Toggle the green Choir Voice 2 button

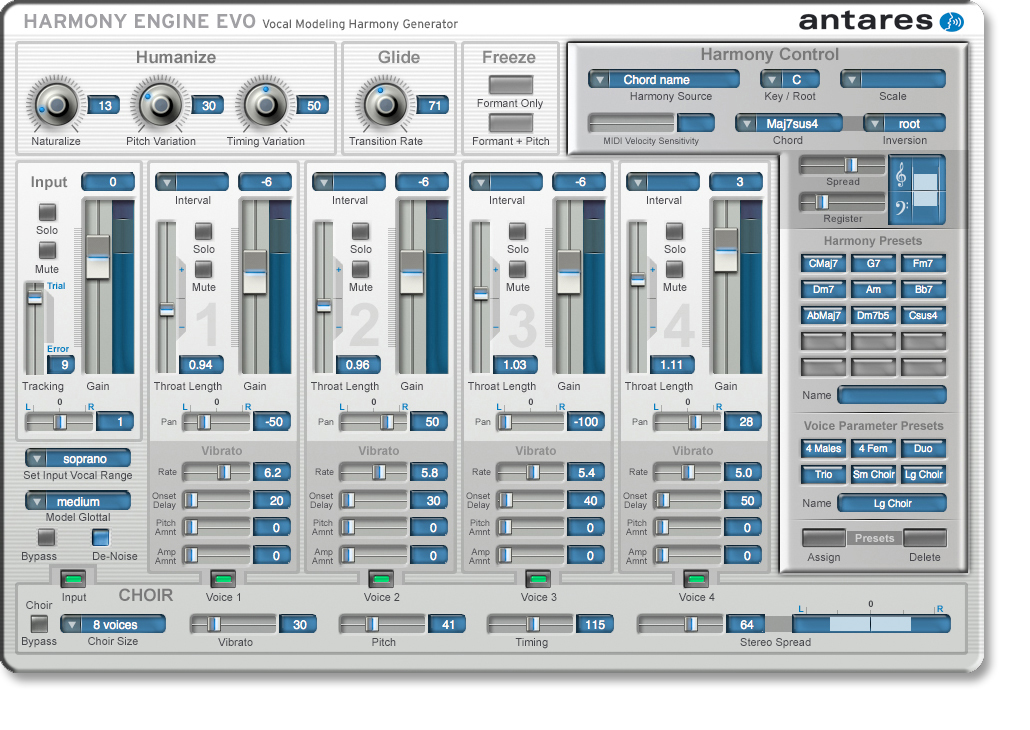381,579
